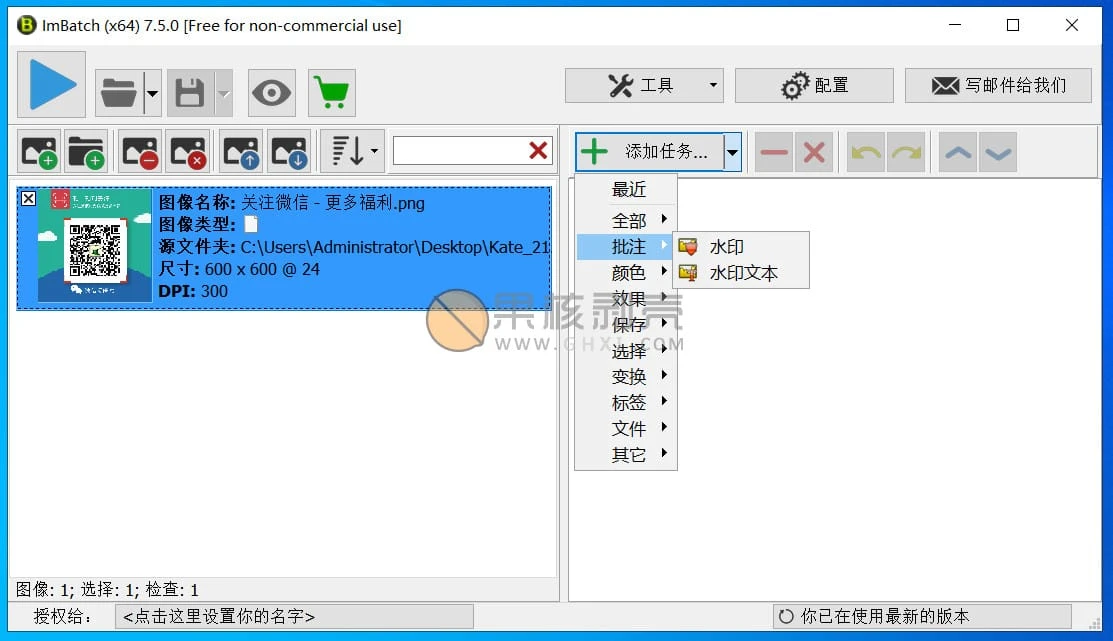Screen dimensions: 1113x641
Task: Click the 图像: 1; 选择: 1; 检查: 1 status
Action: [x=107, y=589]
